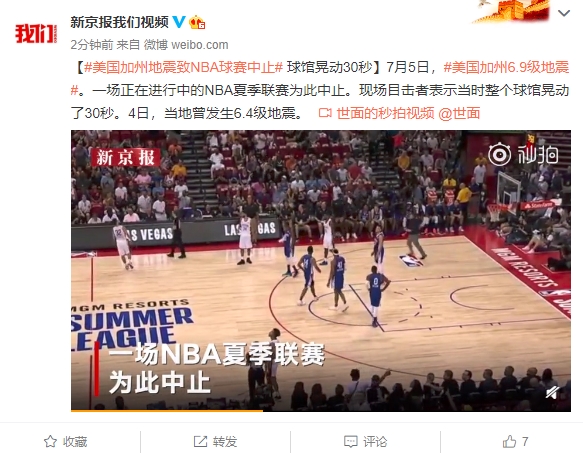
Task: Open the 2分钟前 timestamp link
Action: [91, 45]
